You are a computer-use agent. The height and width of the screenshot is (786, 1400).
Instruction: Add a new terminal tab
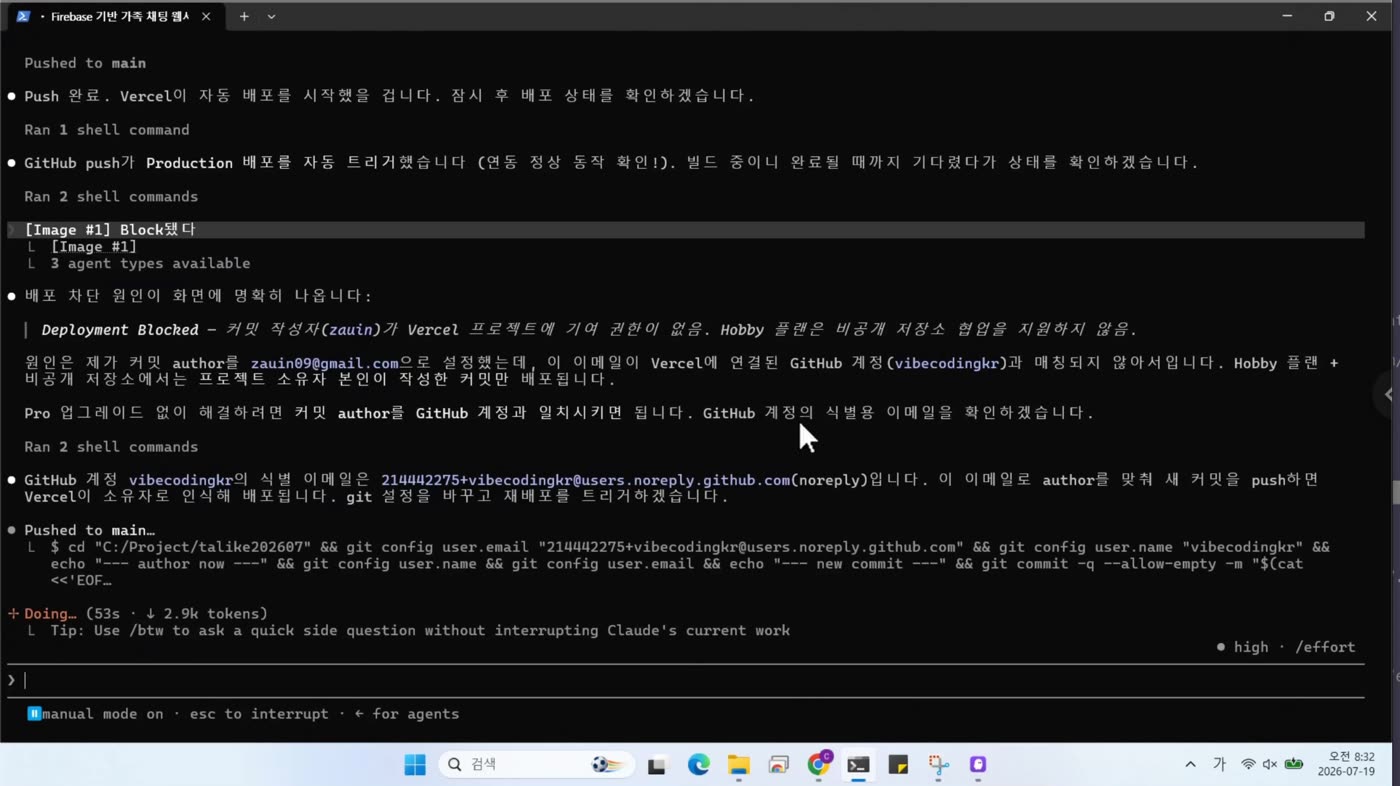(x=244, y=16)
